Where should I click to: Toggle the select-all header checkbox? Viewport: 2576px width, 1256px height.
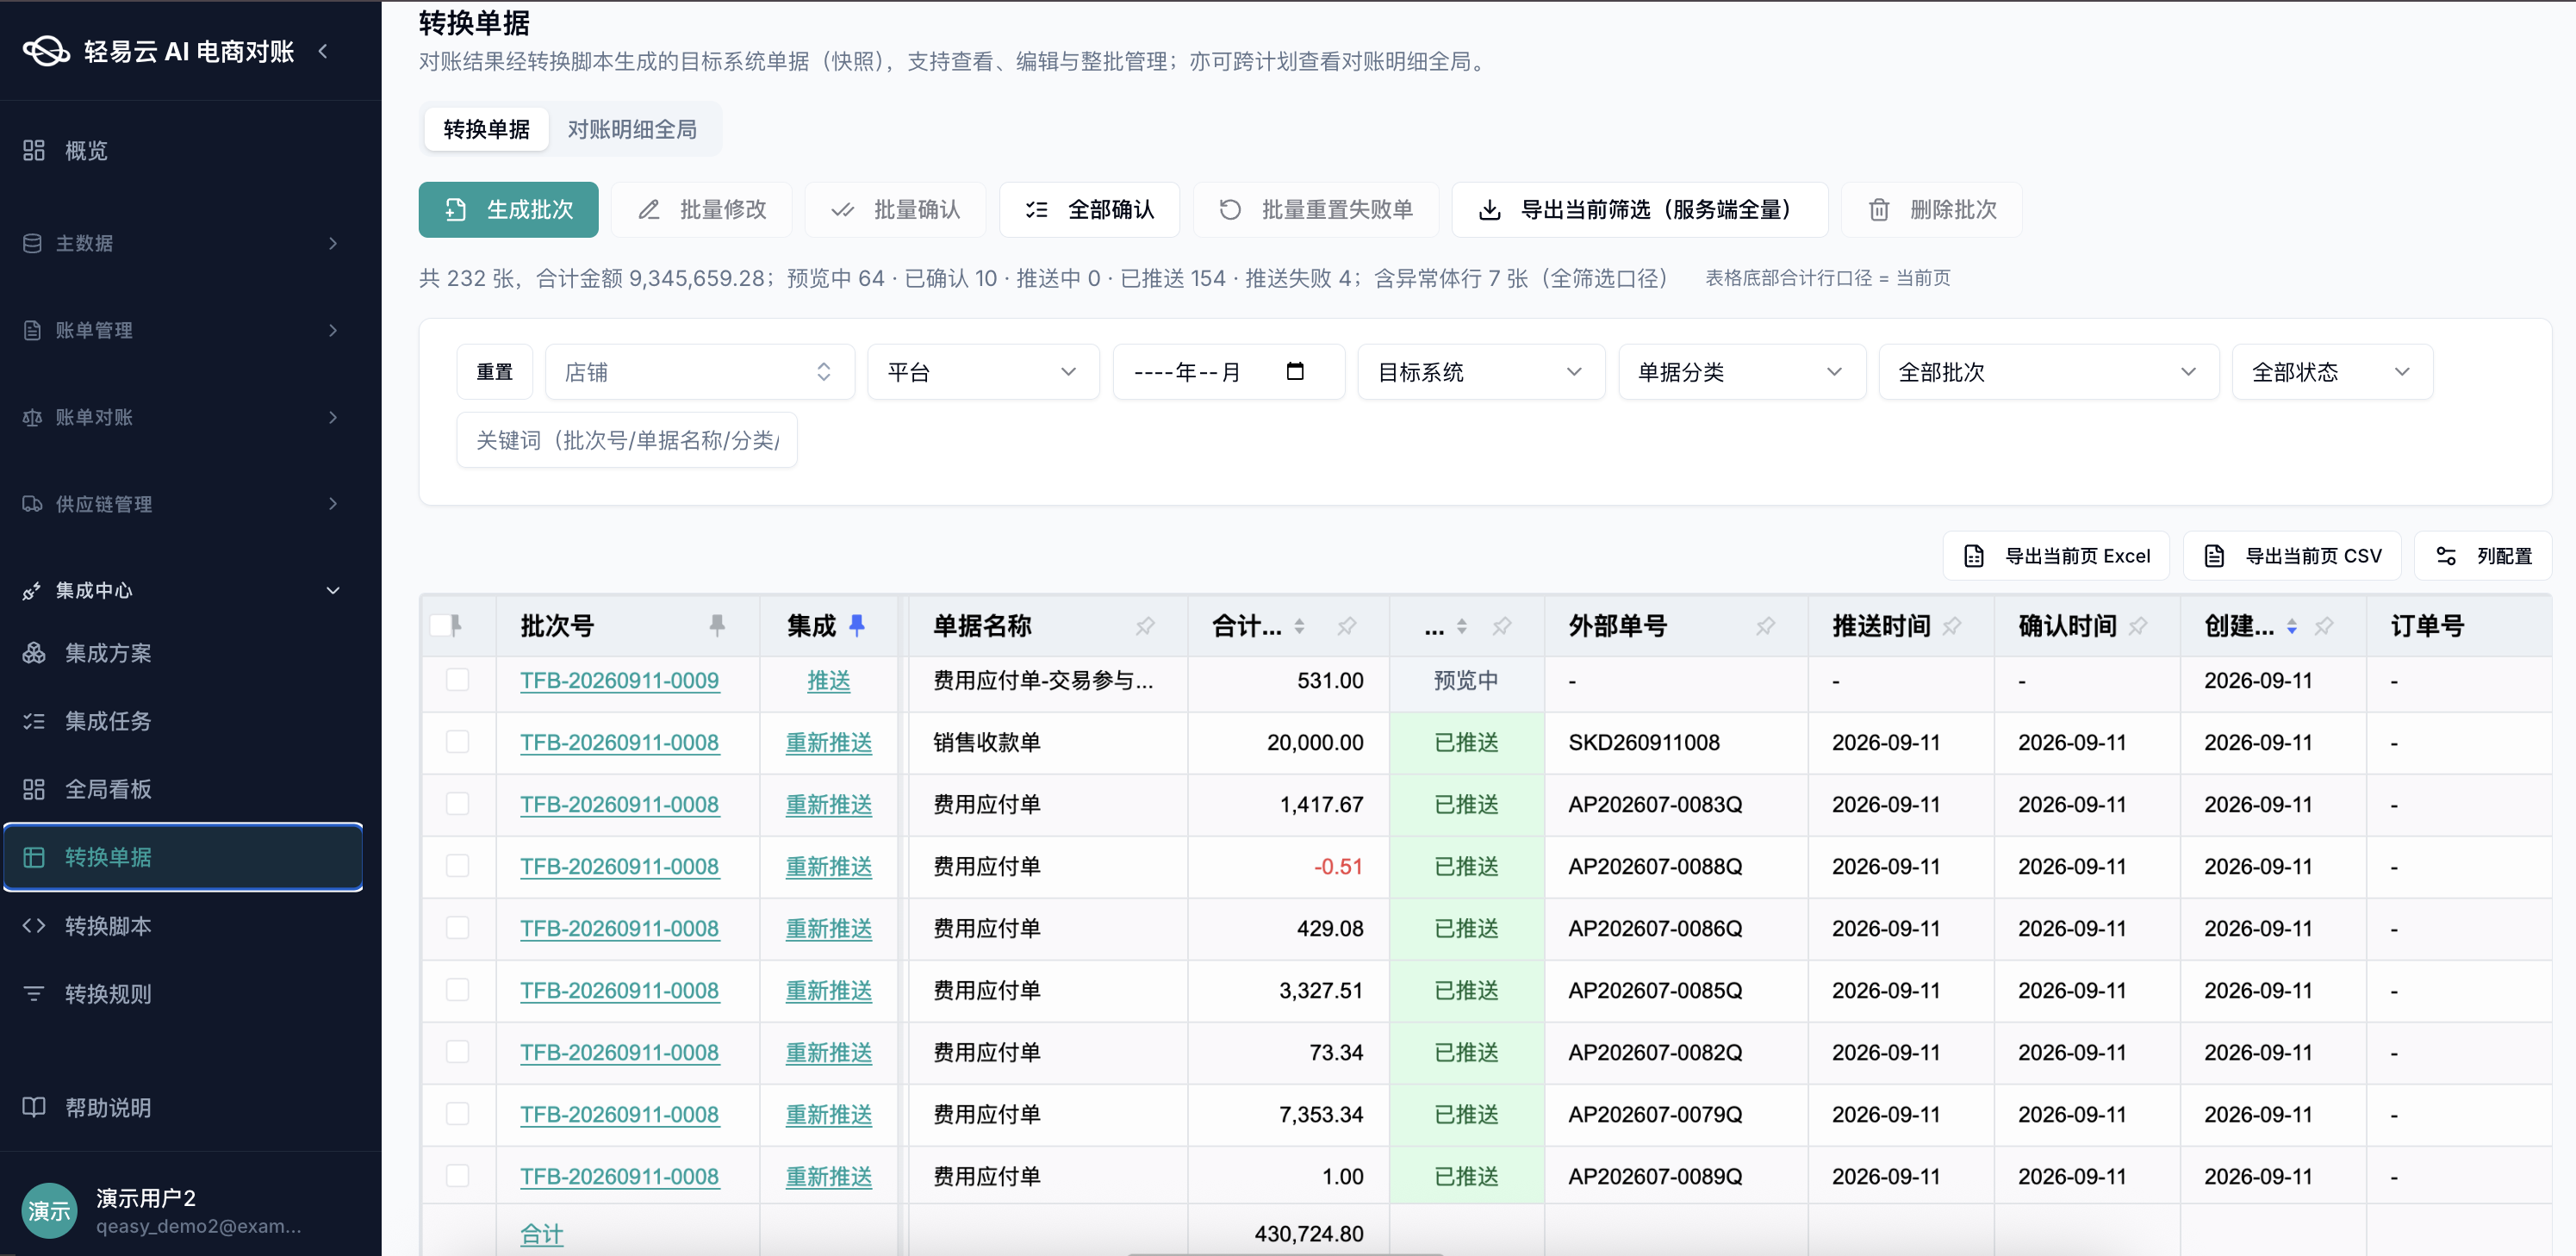[x=440, y=625]
